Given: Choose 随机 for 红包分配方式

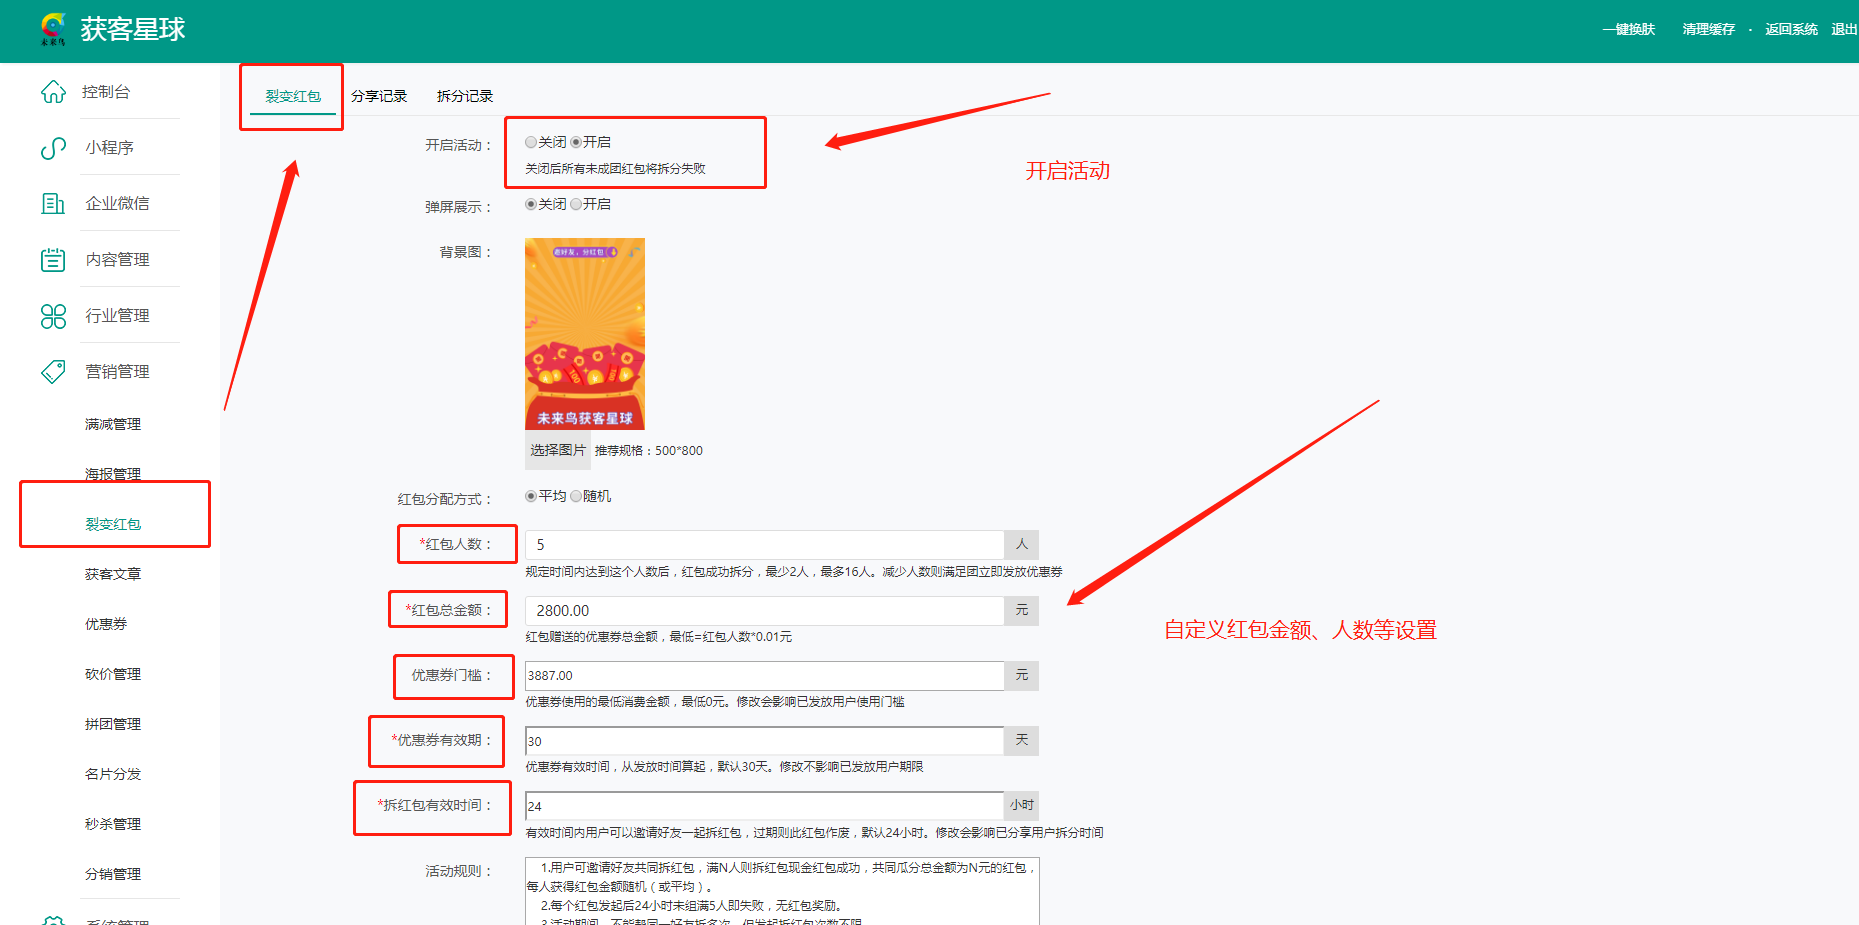Looking at the screenshot, I should 576,497.
